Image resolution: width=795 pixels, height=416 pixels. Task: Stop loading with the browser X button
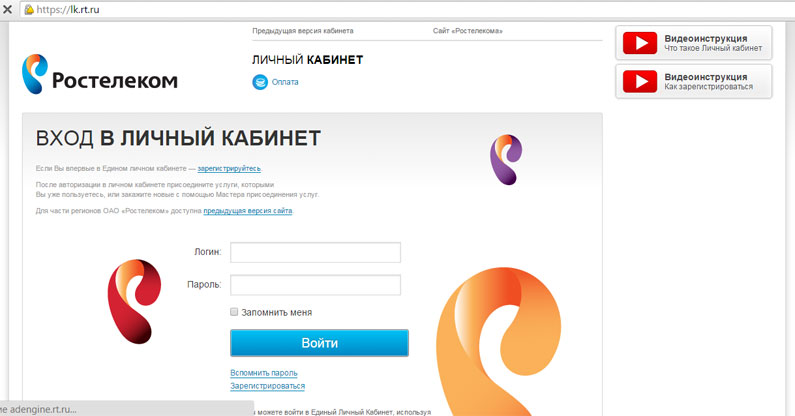[7, 9]
